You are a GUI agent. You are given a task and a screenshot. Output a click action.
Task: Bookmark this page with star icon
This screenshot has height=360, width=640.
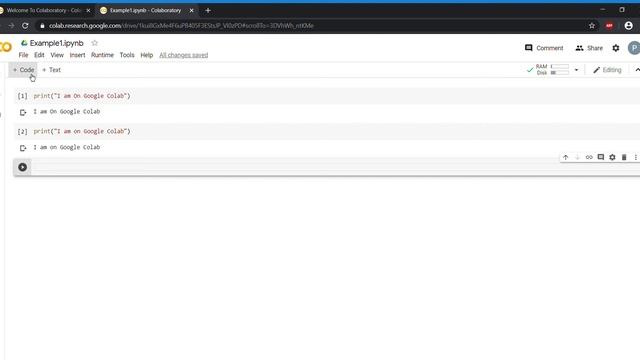click(x=592, y=25)
